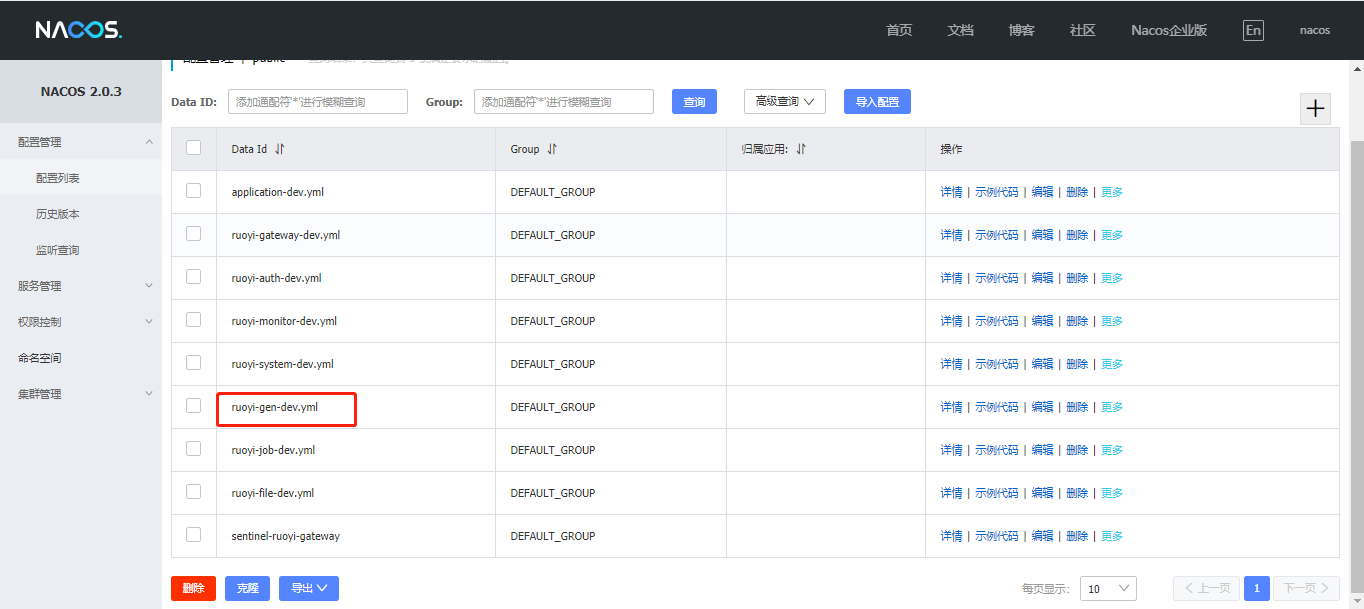Click the 上一页 previous page button
1364x609 pixels.
[x=1206, y=588]
